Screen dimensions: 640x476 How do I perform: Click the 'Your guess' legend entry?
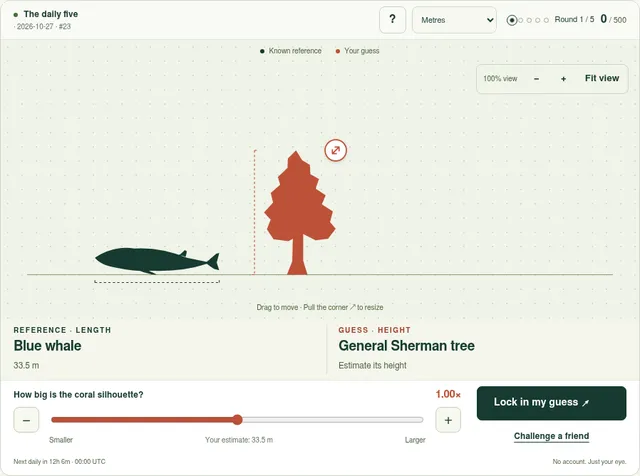point(357,51)
